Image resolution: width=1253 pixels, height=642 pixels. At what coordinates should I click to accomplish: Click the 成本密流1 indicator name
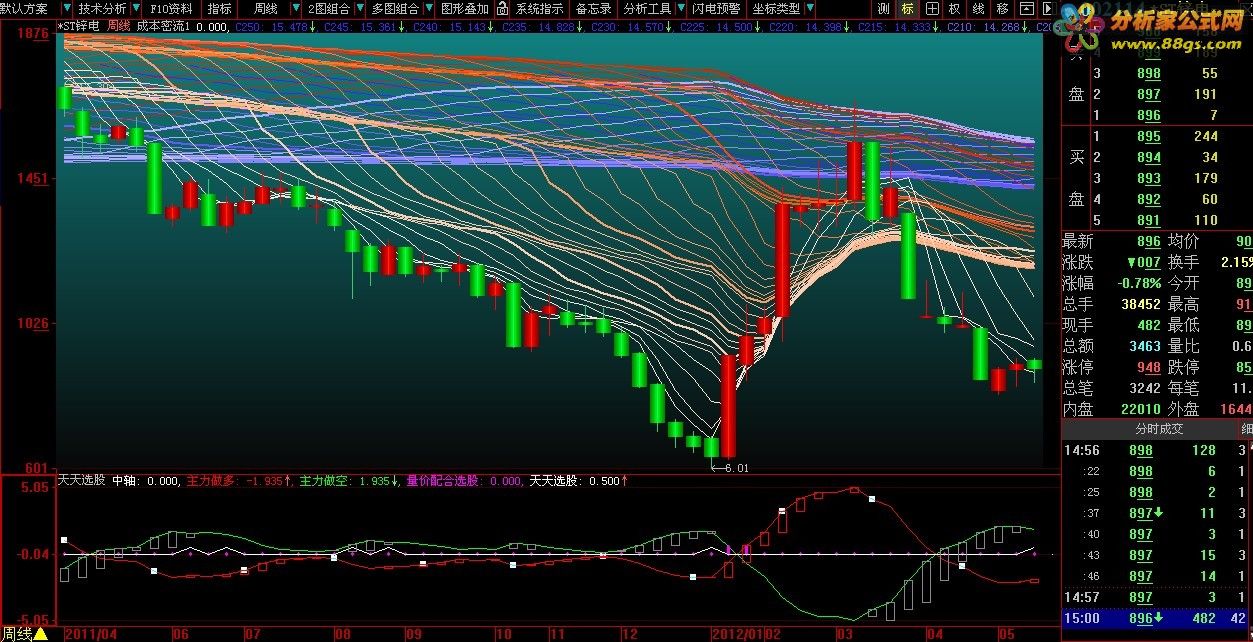click(163, 26)
